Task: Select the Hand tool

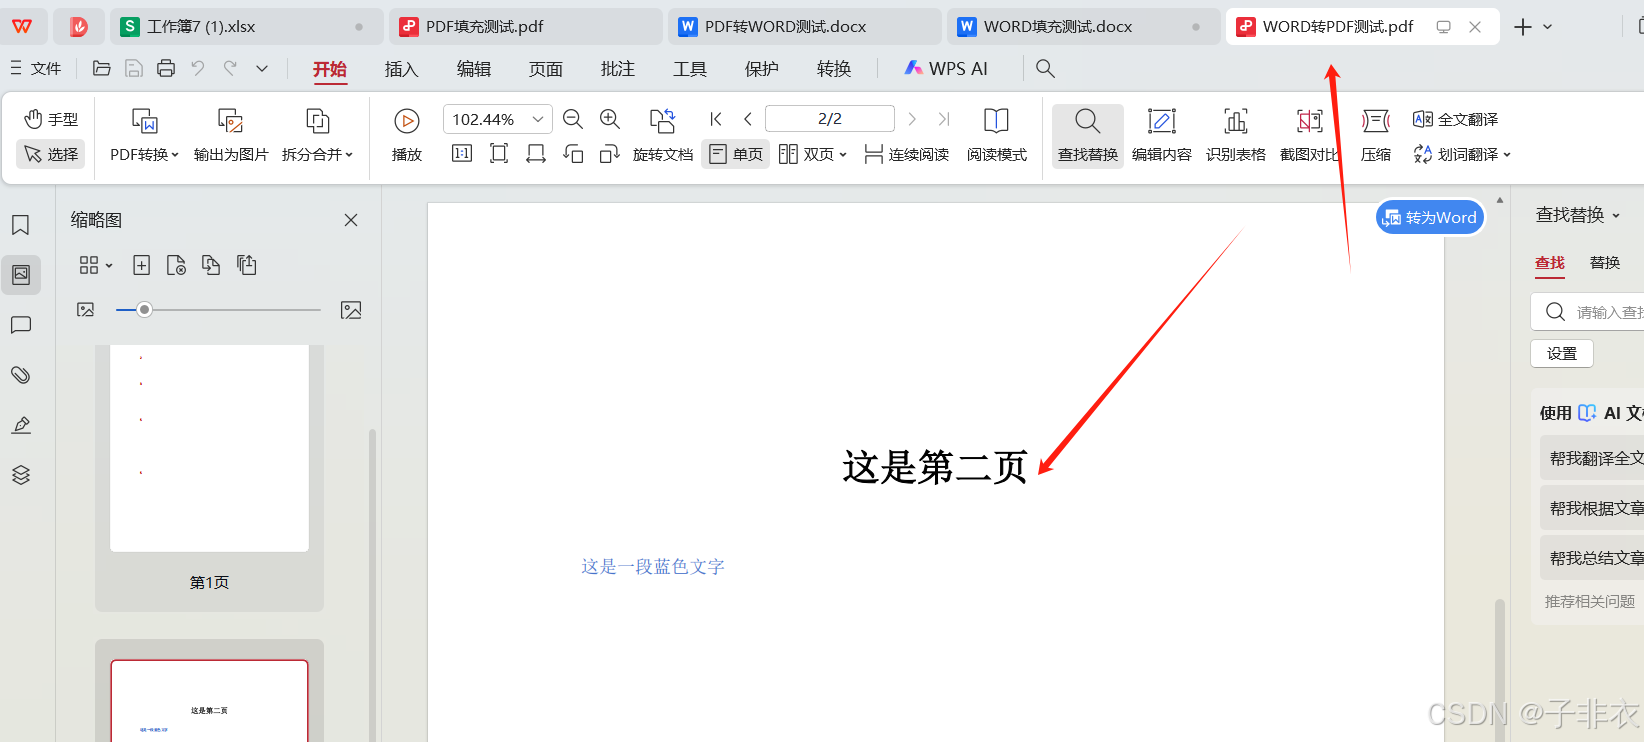Action: tap(51, 119)
